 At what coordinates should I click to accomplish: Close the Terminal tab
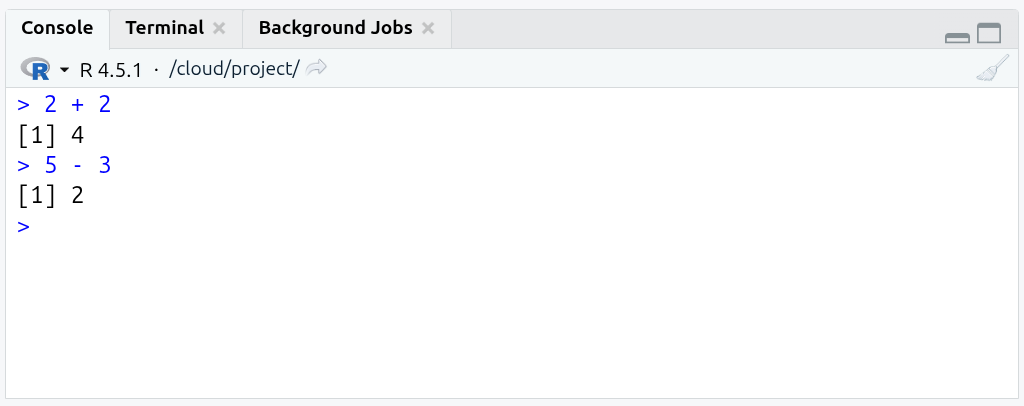tap(220, 28)
